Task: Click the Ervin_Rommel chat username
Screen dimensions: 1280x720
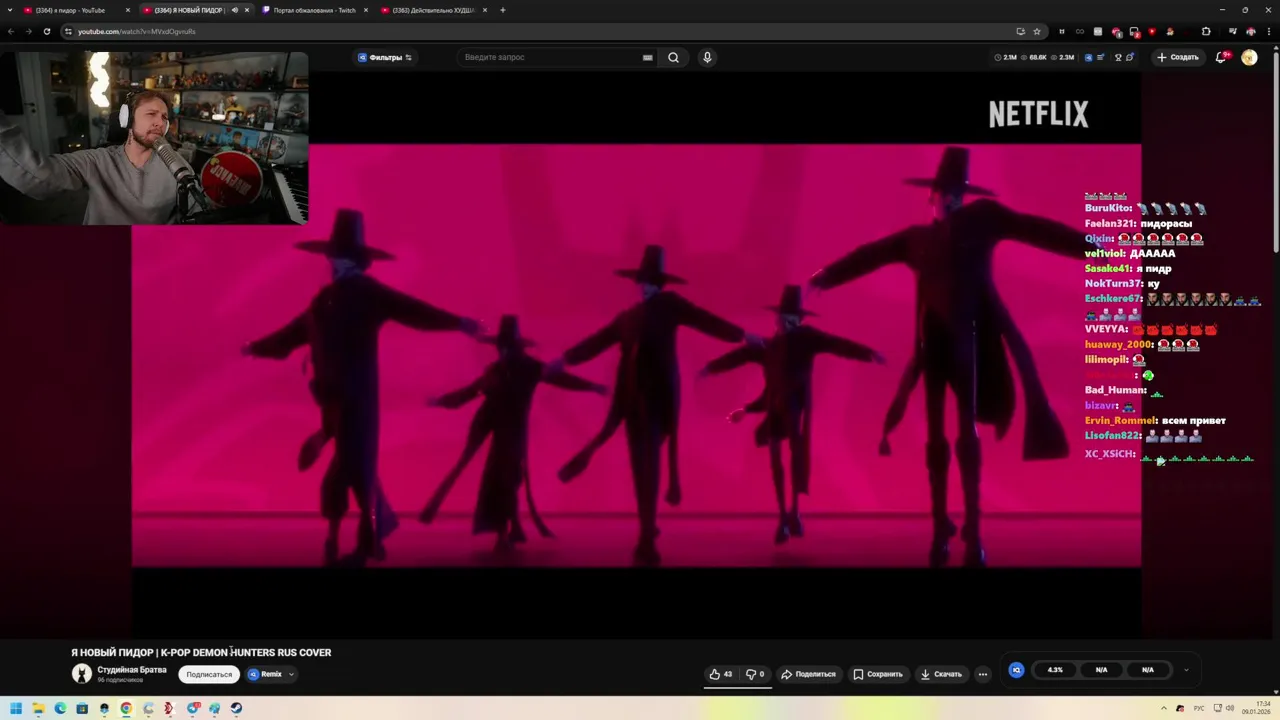Action: [x=1120, y=421]
